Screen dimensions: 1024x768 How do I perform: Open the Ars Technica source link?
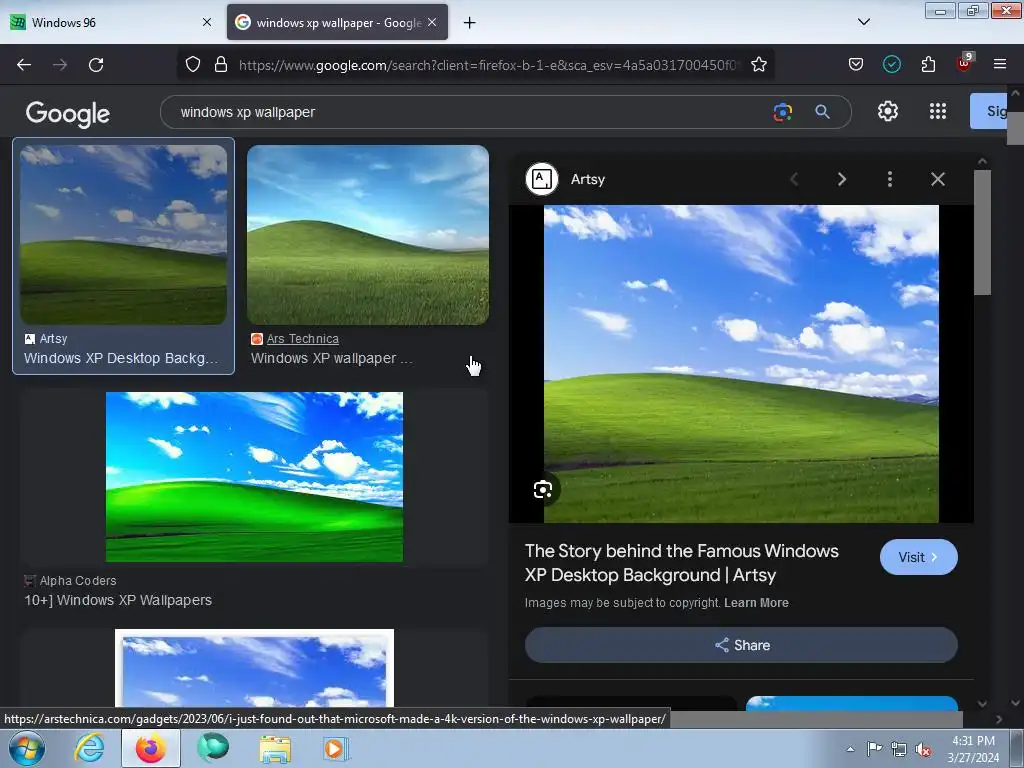(302, 339)
